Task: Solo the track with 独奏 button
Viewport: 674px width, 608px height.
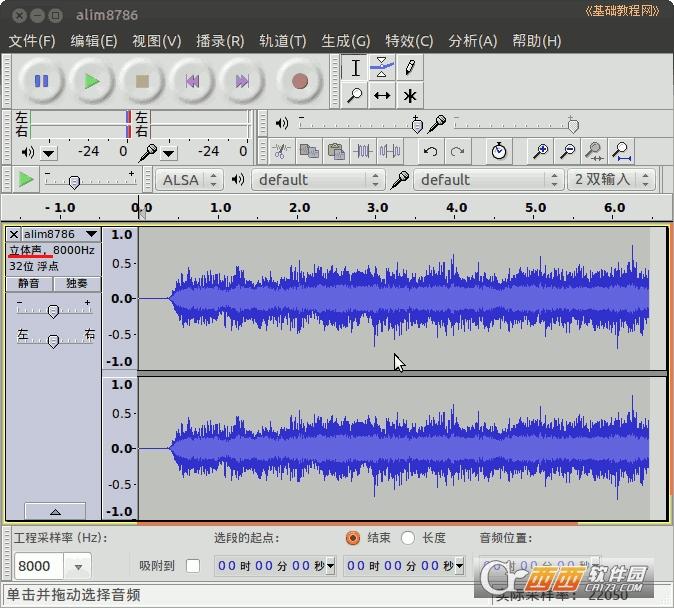Action: (x=77, y=283)
